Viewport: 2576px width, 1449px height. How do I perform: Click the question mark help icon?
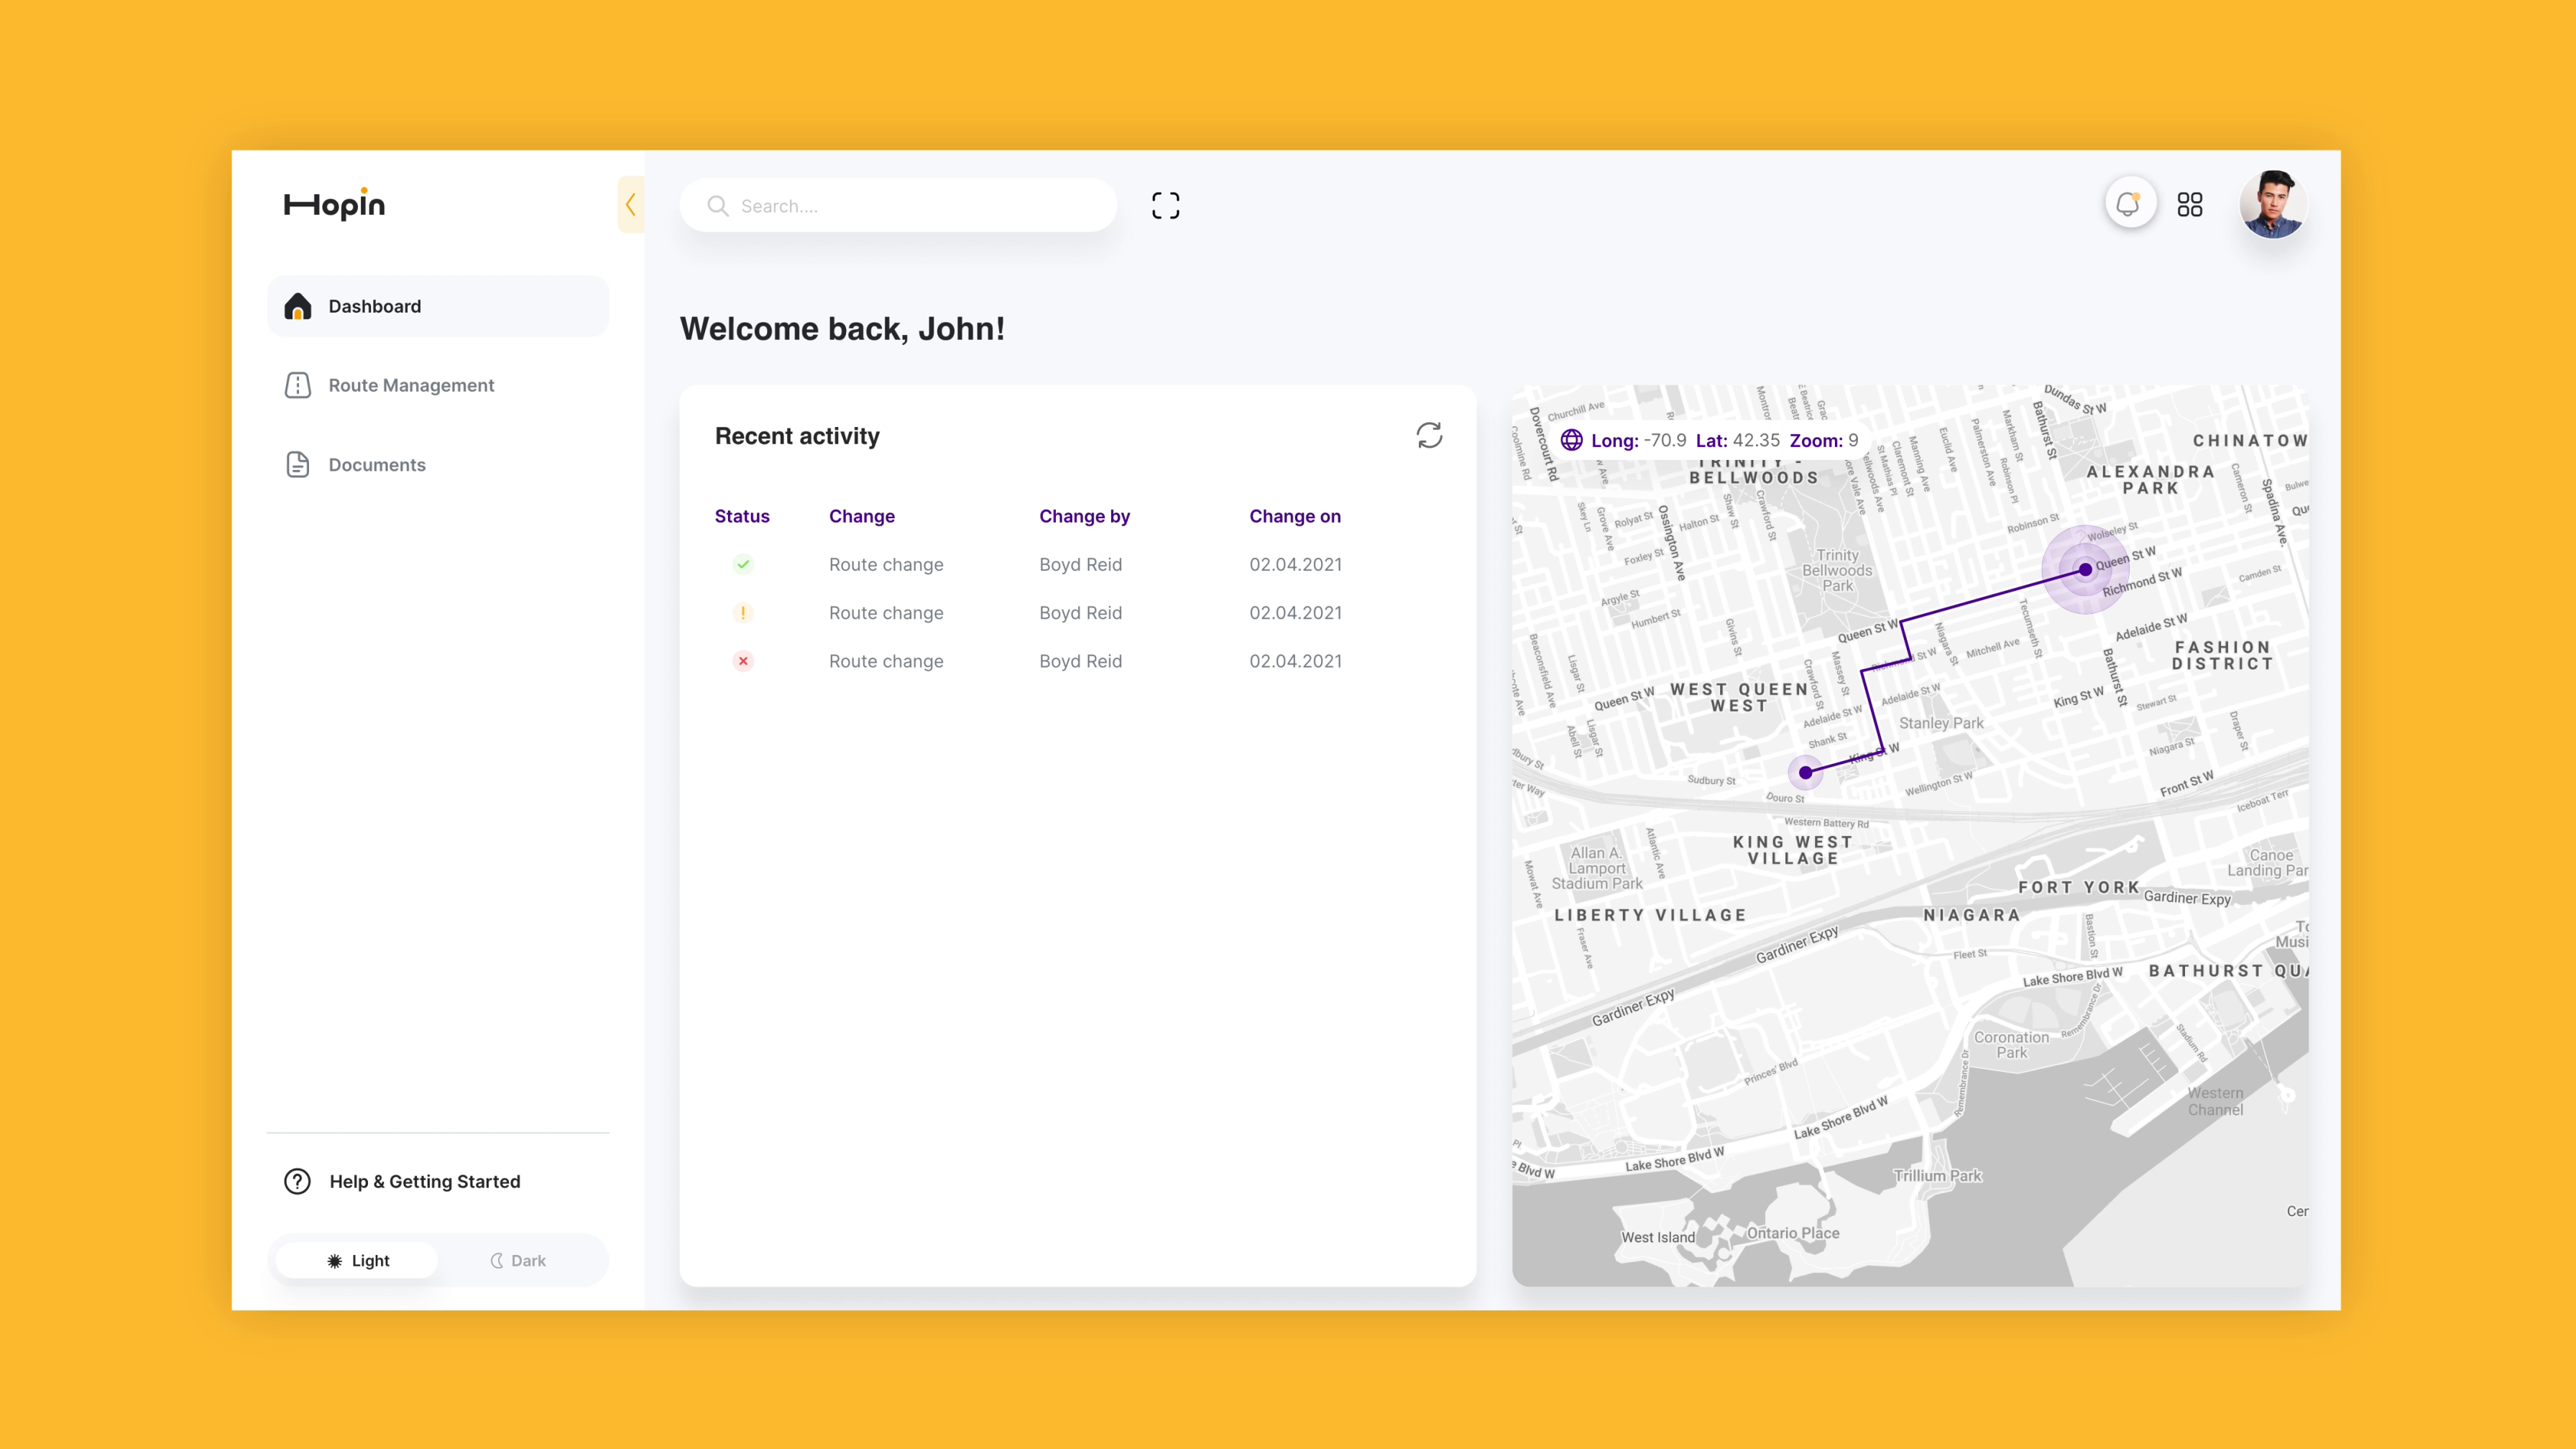296,1181
